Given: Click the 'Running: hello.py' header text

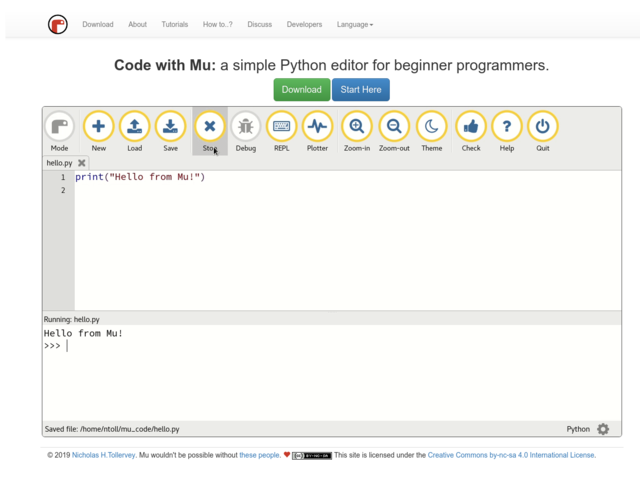Looking at the screenshot, I should (x=72, y=319).
